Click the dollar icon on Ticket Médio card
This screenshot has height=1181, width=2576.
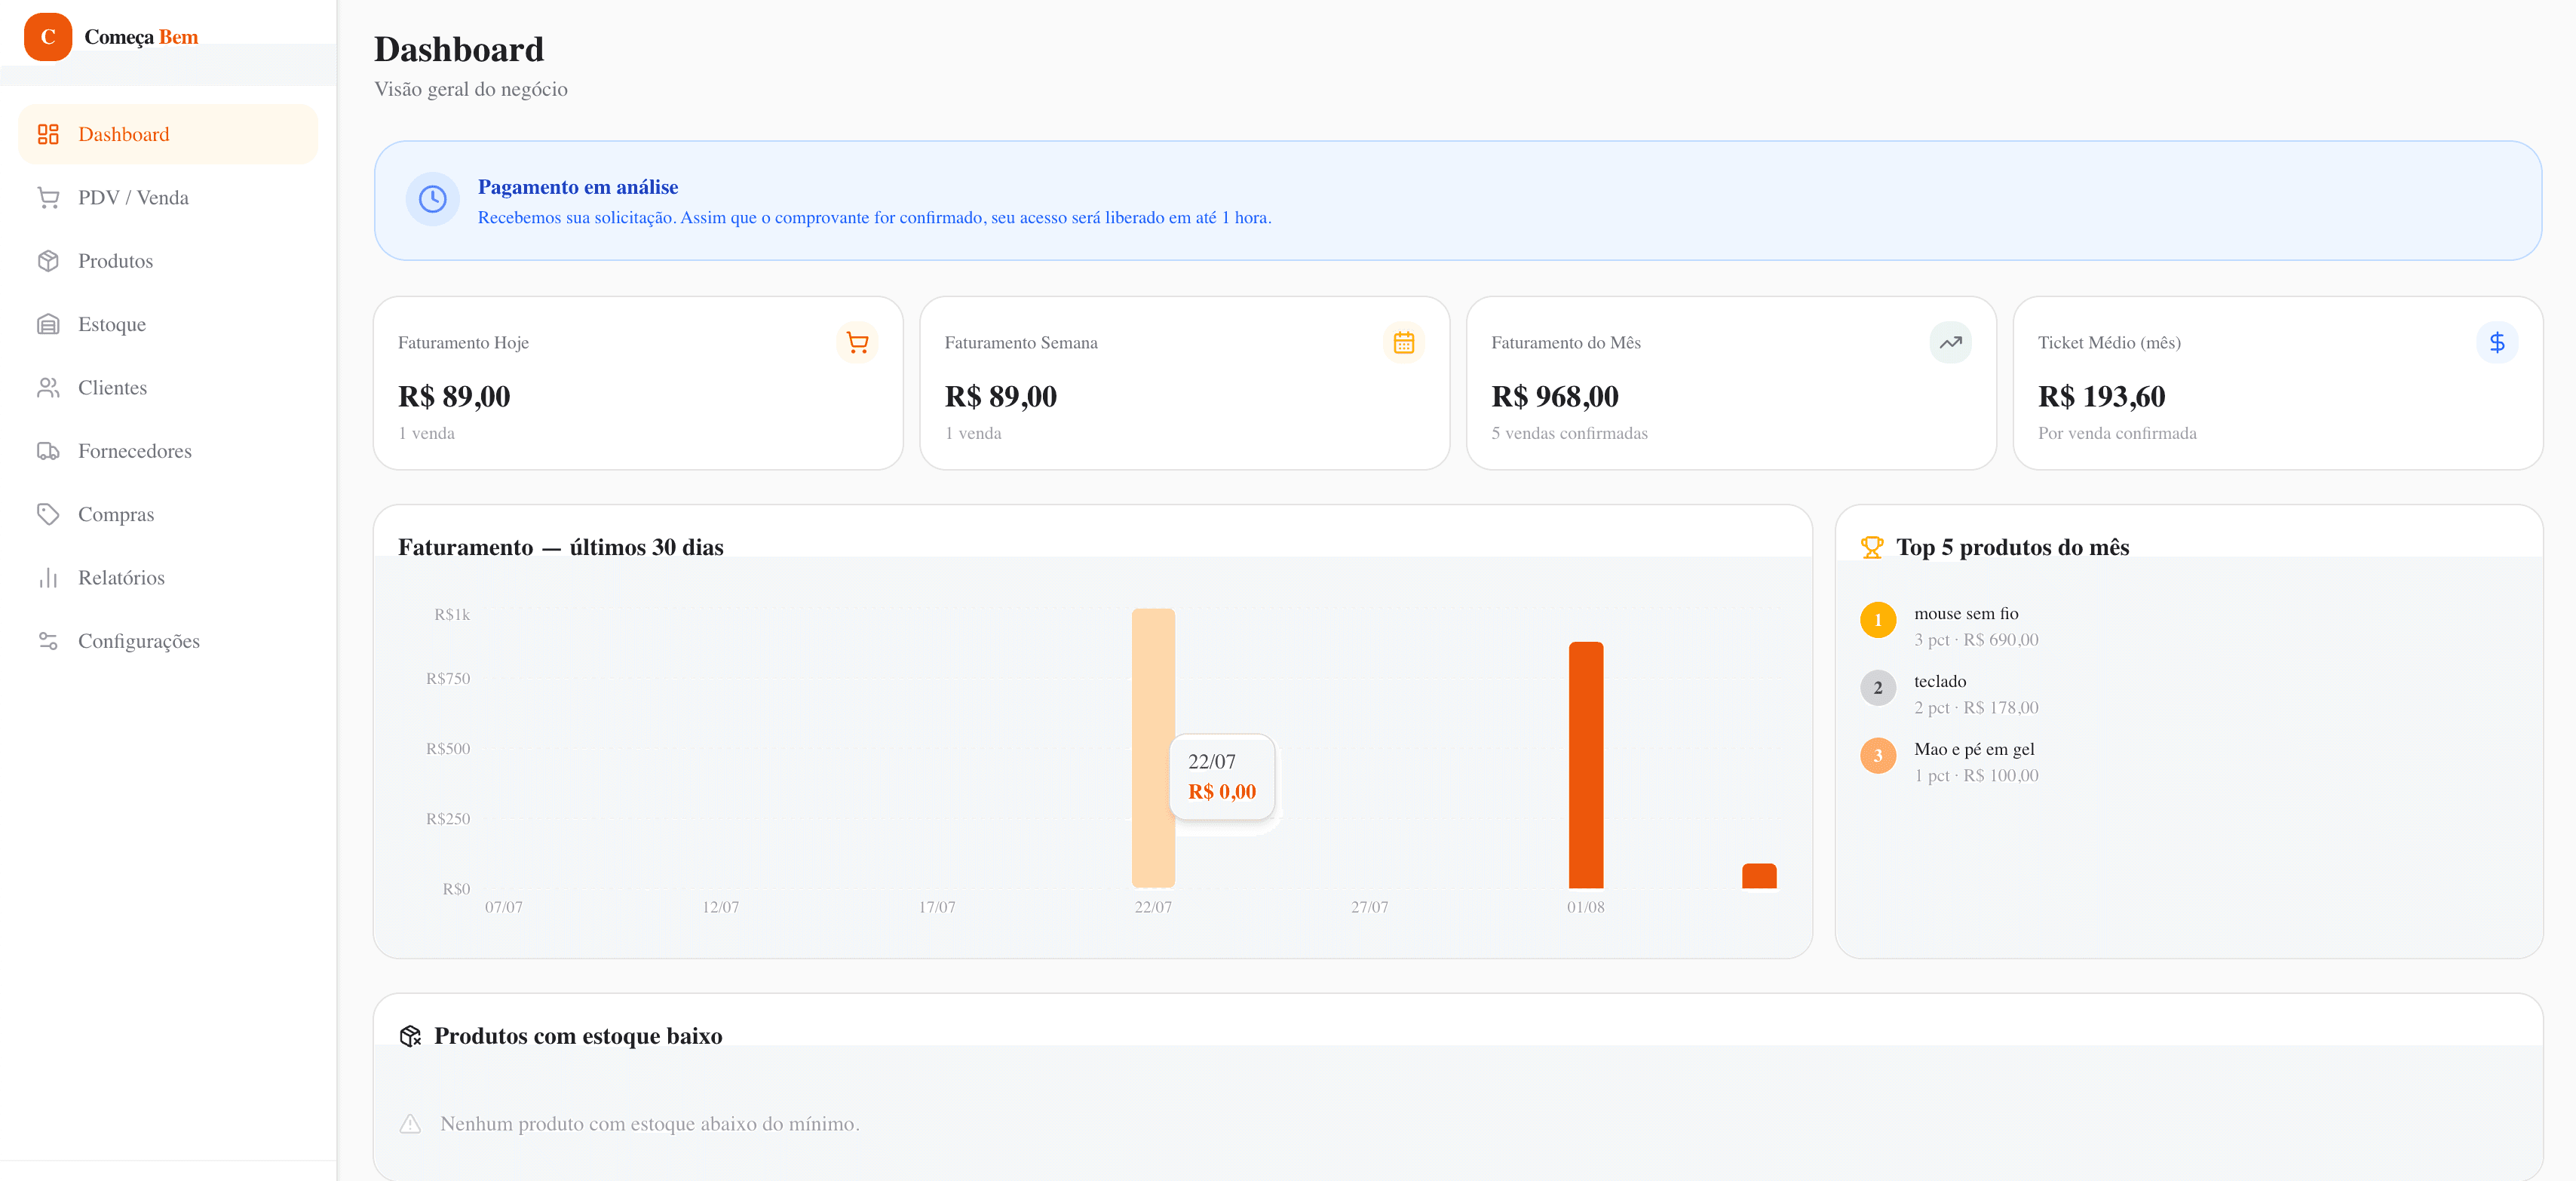click(x=2497, y=343)
